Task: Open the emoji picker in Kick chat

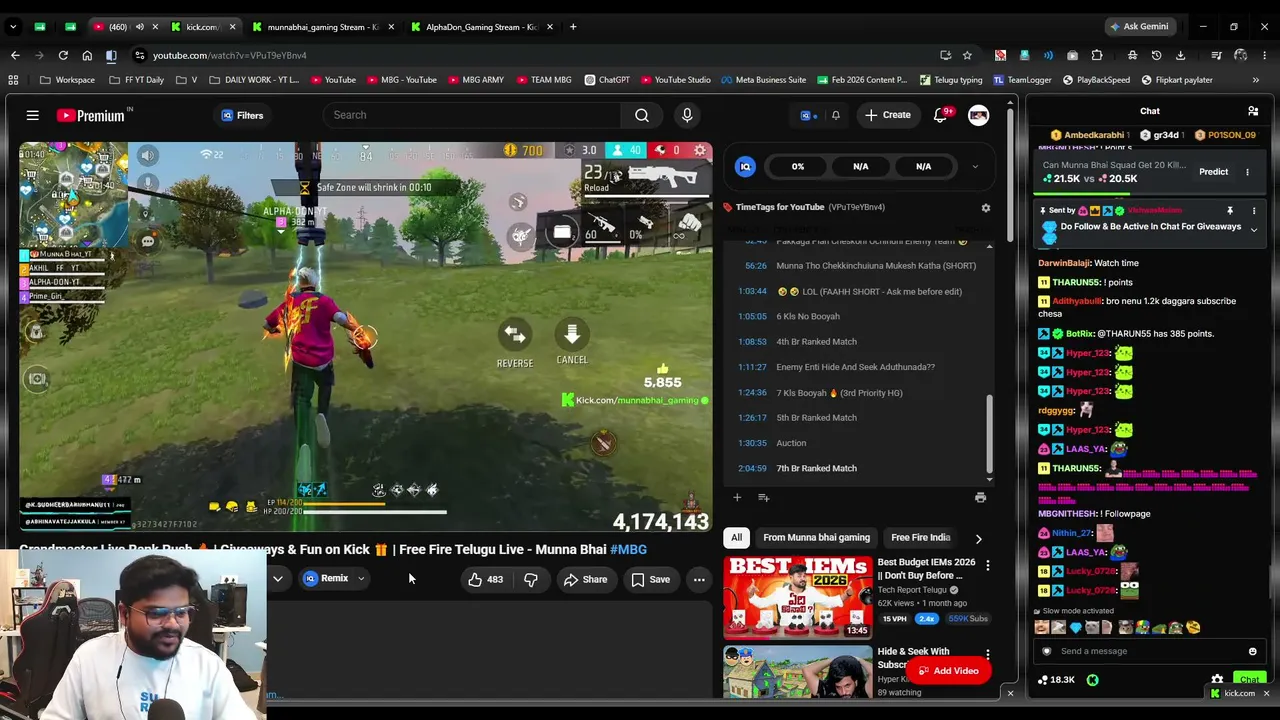Action: [x=1252, y=651]
